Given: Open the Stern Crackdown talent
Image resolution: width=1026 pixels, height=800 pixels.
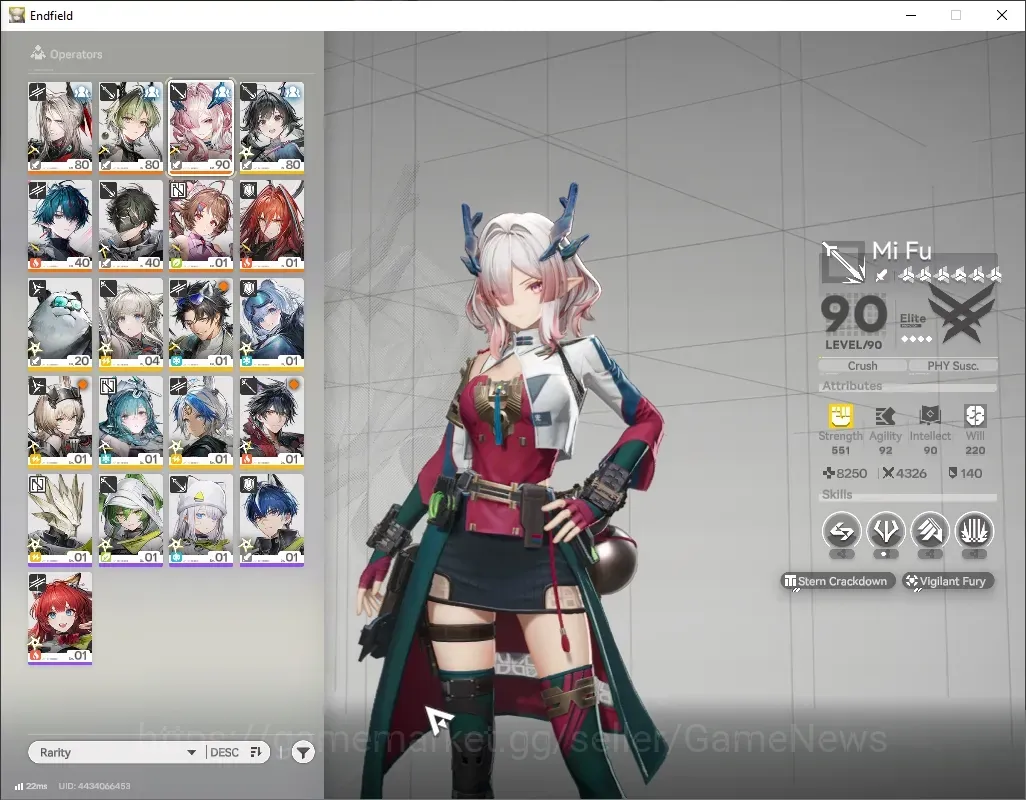Looking at the screenshot, I should click(837, 581).
